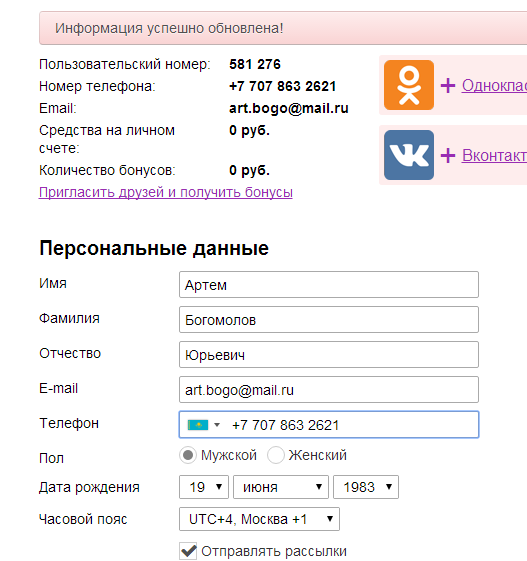The height and width of the screenshot is (561, 527).
Task: Open the birth year dropdown showing 1983
Action: (x=366, y=487)
